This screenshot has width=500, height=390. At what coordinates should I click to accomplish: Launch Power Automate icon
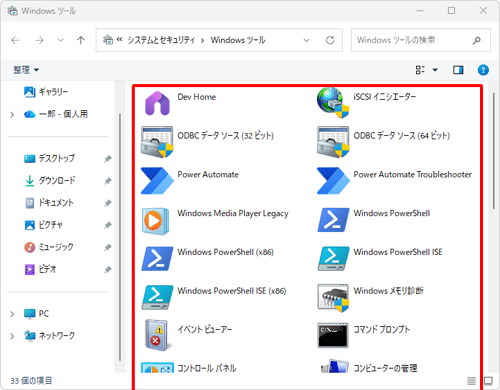pyautogui.click(x=157, y=181)
